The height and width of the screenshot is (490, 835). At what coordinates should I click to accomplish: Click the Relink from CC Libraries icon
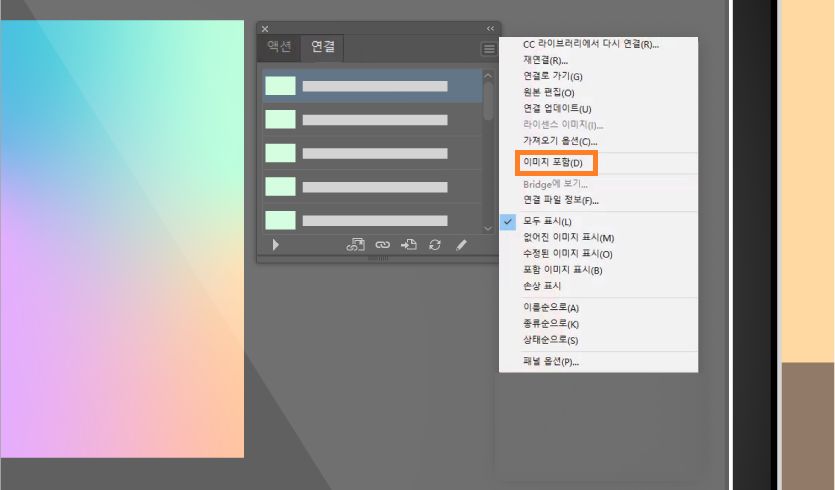click(355, 245)
